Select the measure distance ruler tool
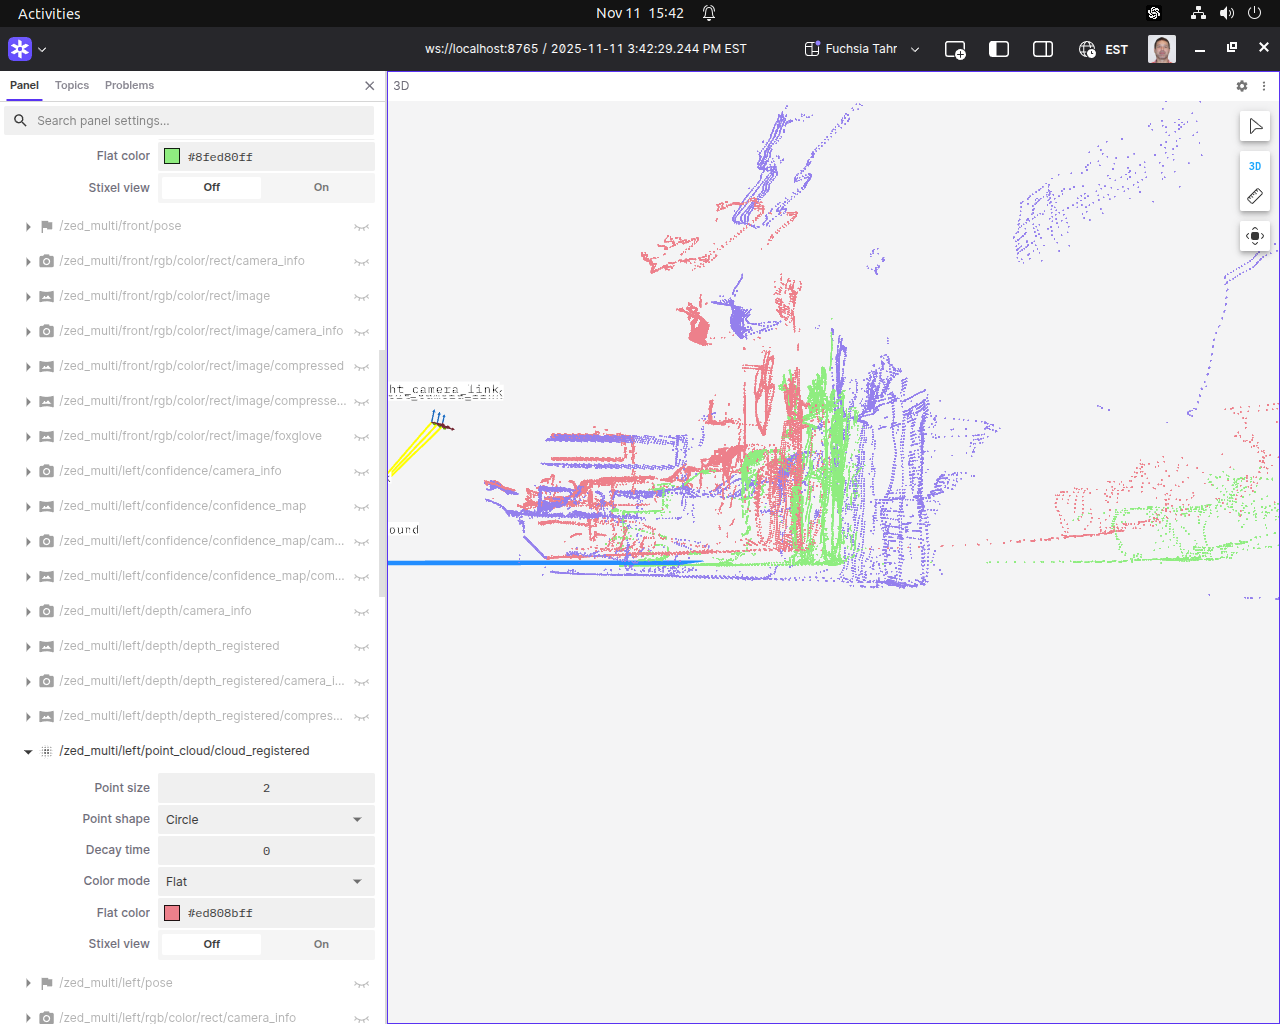 (x=1255, y=196)
